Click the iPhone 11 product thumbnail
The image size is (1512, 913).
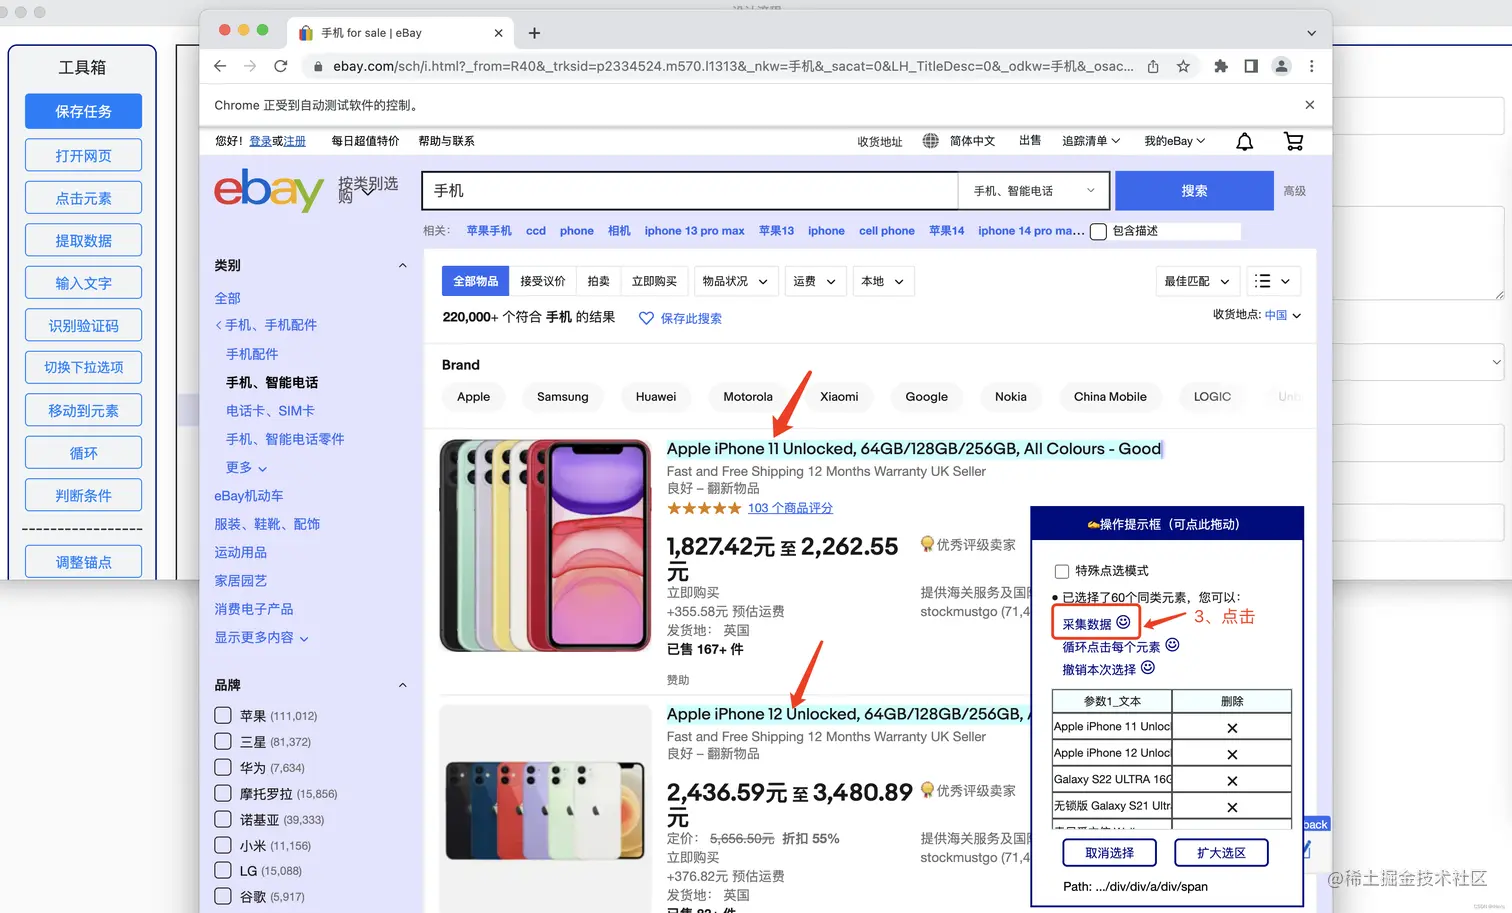click(x=545, y=545)
